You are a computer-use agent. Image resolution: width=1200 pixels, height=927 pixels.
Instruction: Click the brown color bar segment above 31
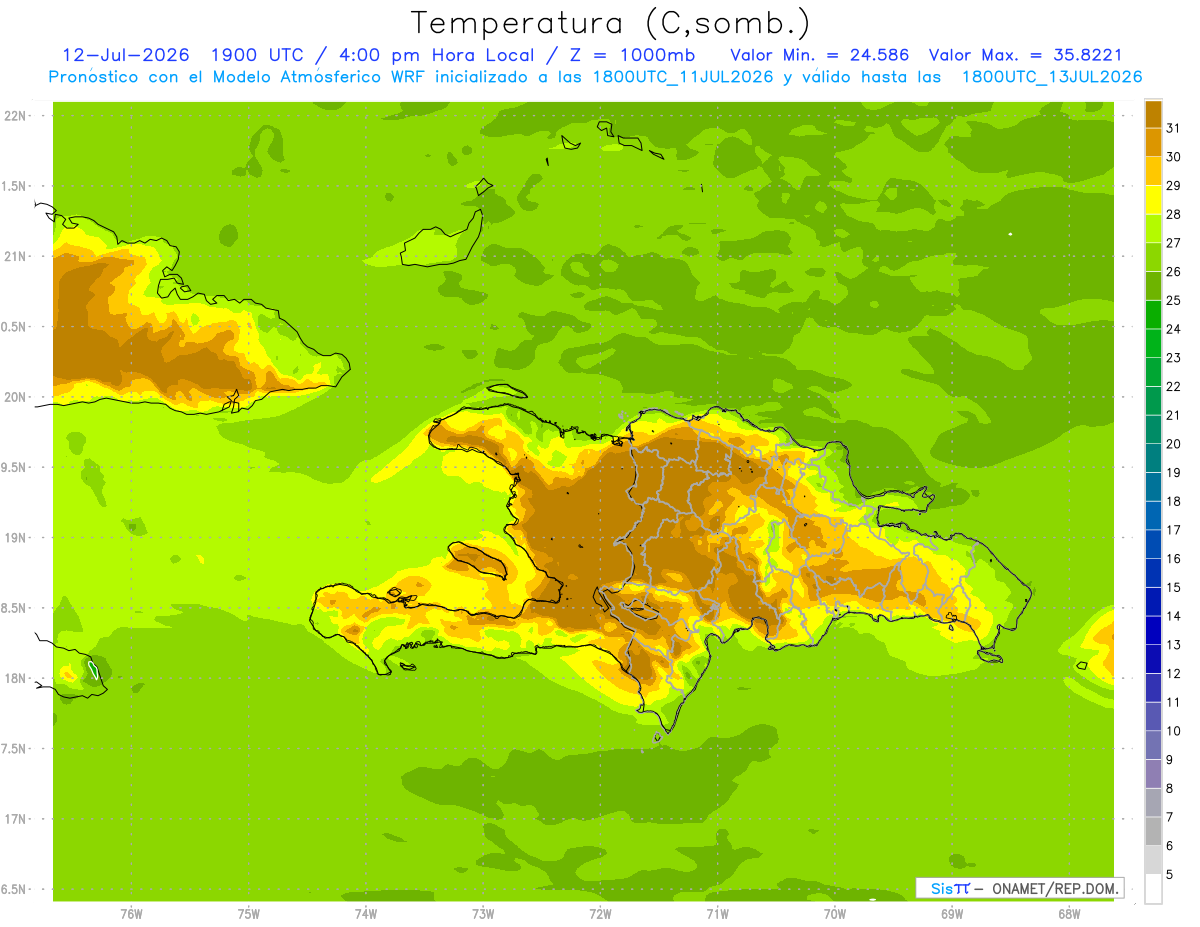(1153, 114)
